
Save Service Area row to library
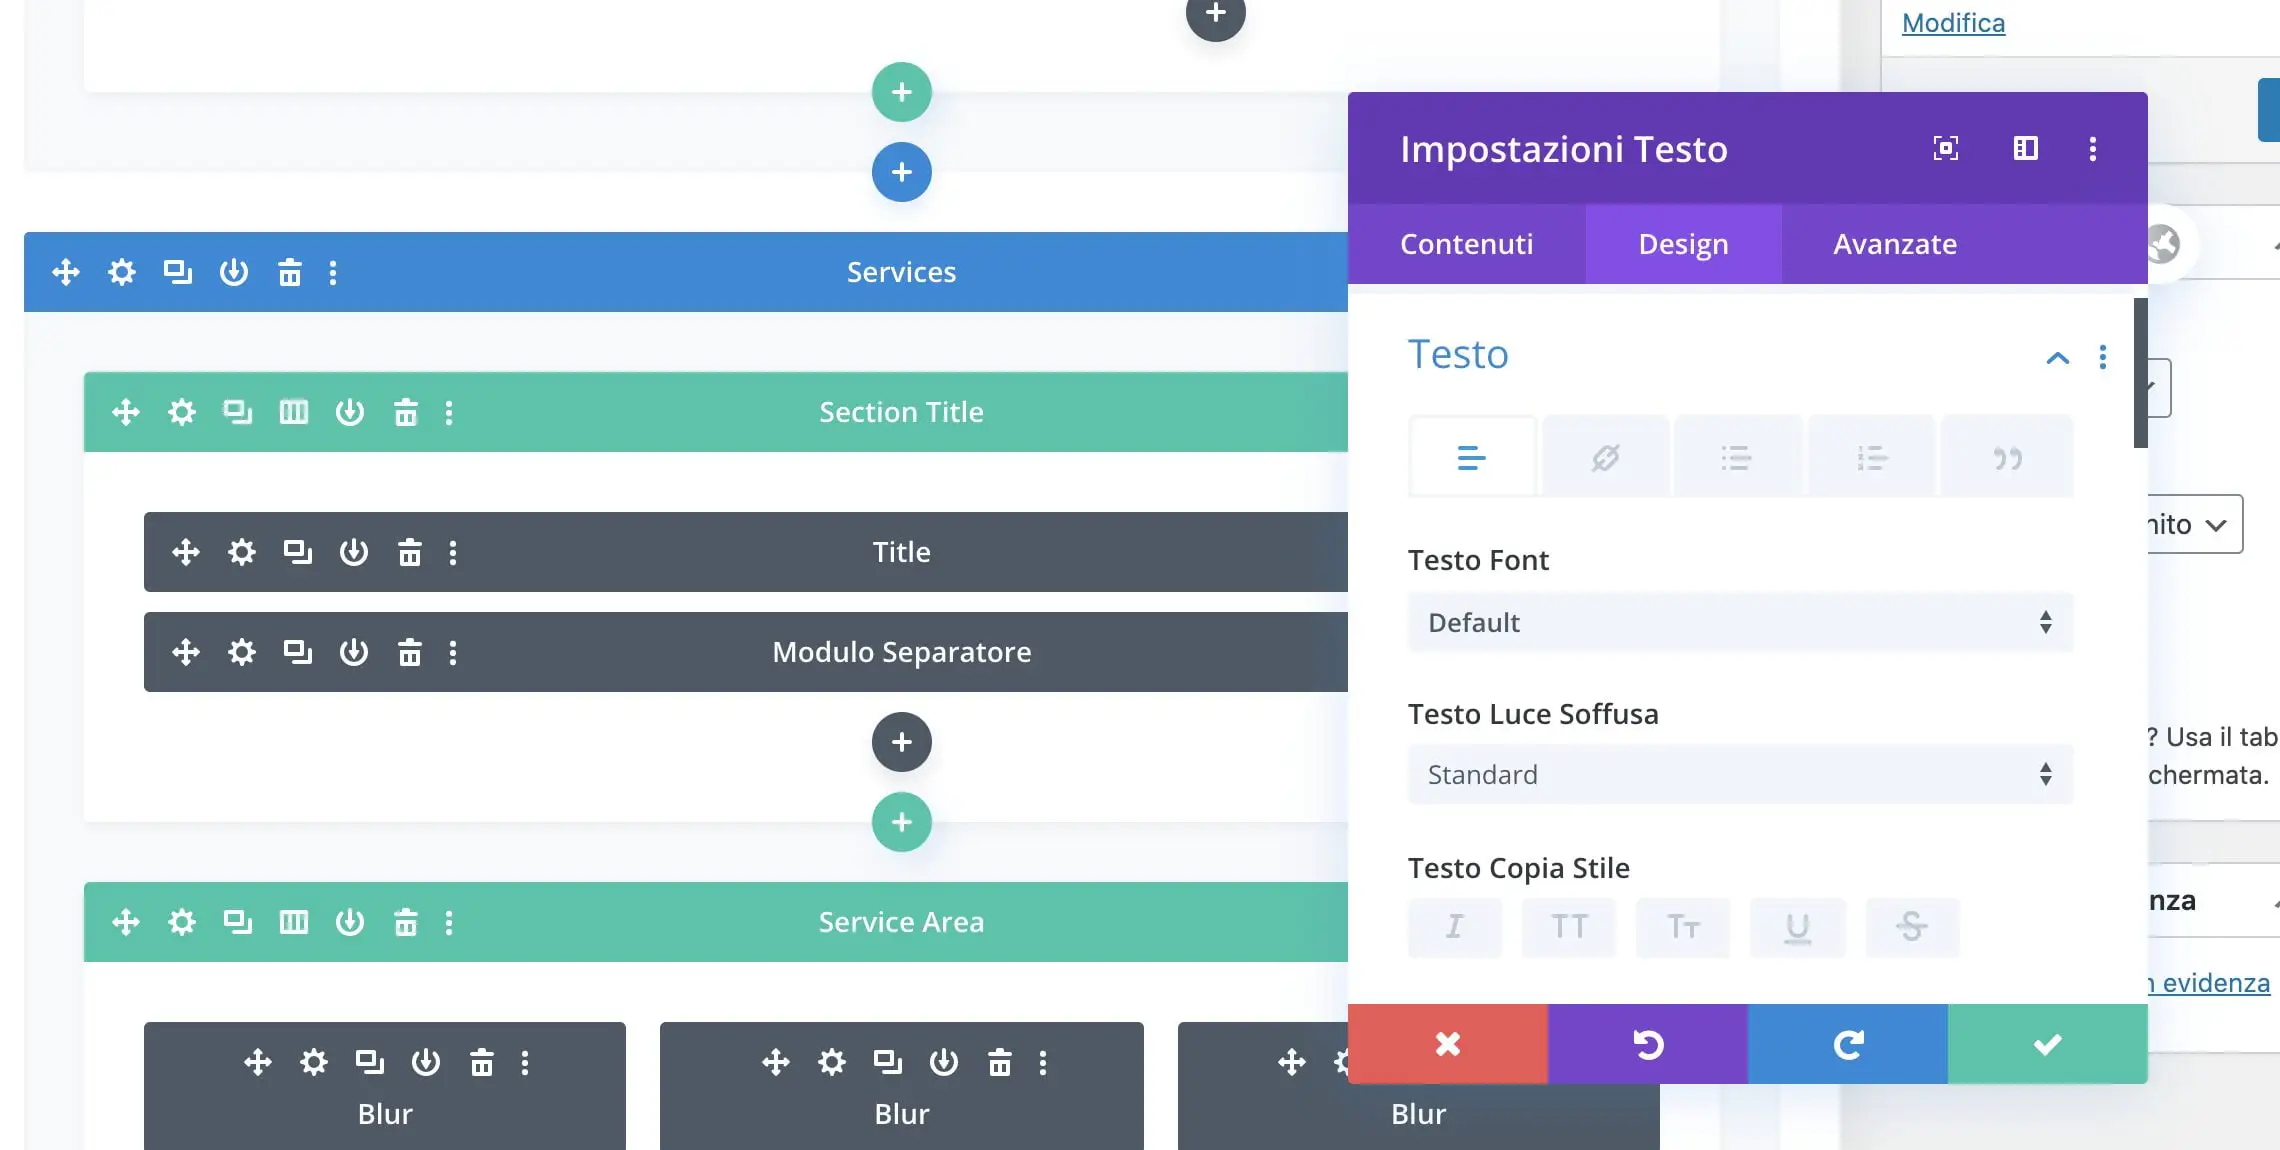(x=350, y=922)
